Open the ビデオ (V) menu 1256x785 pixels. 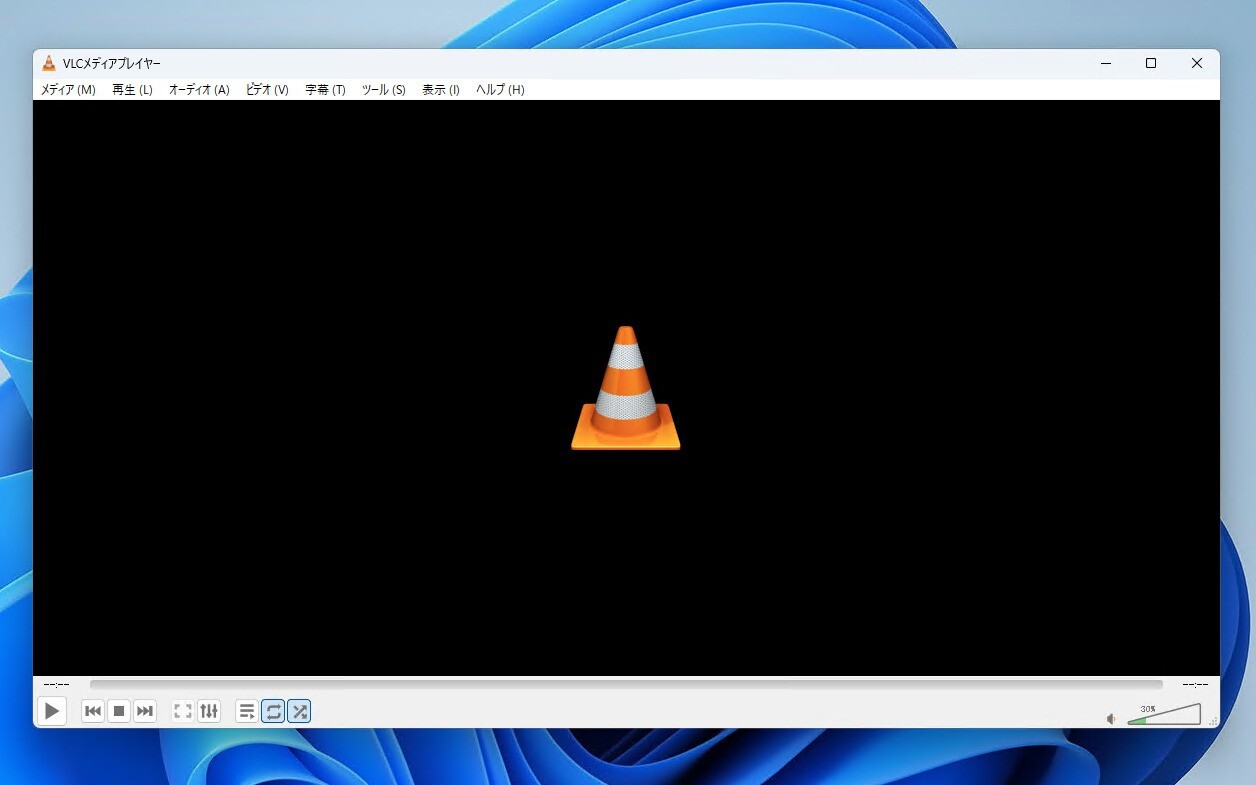click(267, 90)
